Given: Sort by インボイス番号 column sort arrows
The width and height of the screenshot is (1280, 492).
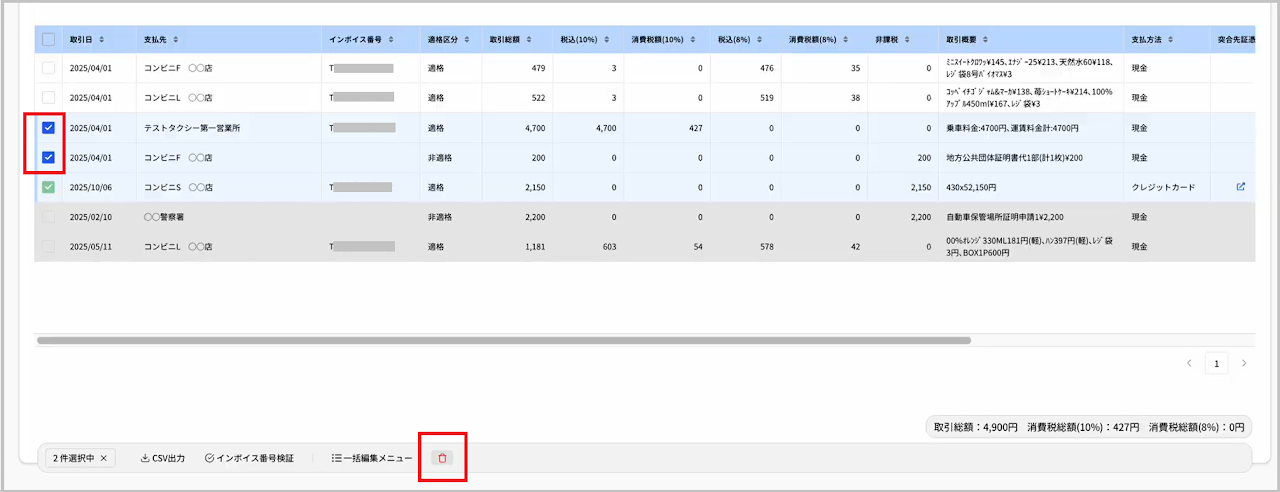Looking at the screenshot, I should tap(391, 40).
